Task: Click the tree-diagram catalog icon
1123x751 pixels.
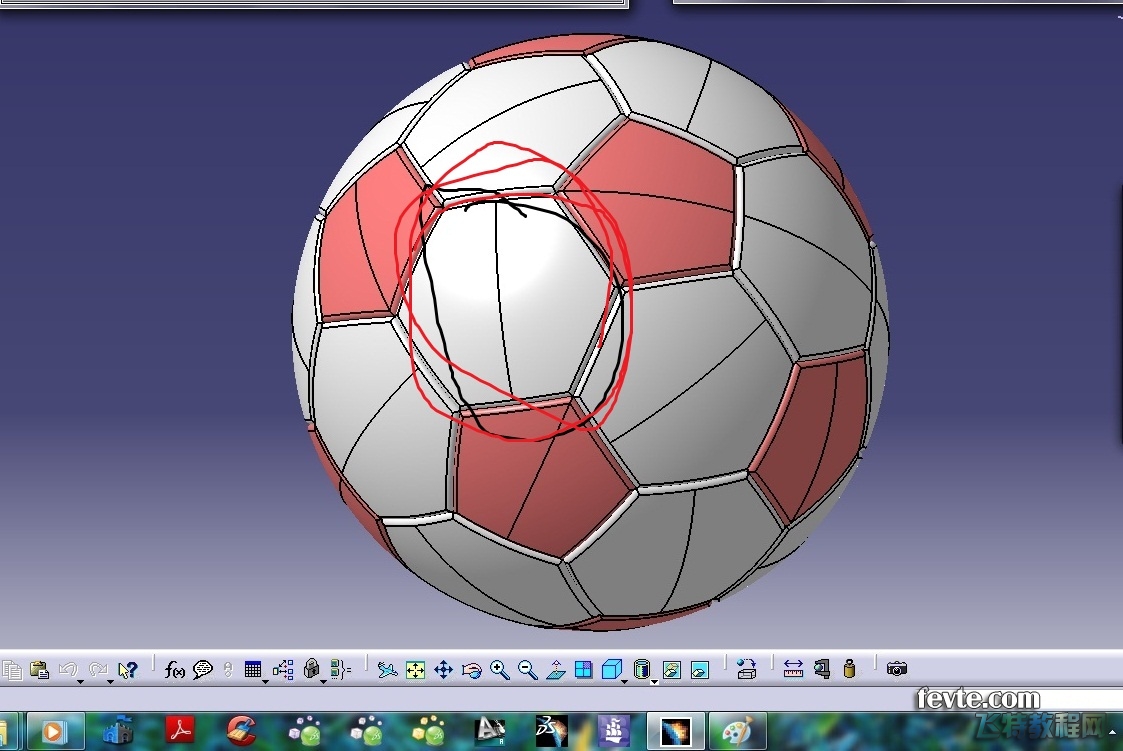Action: 283,669
